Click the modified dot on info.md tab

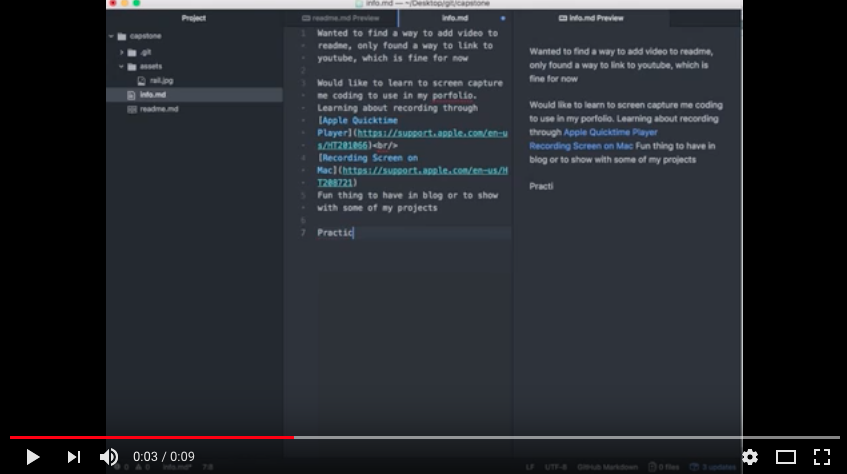(x=503, y=18)
